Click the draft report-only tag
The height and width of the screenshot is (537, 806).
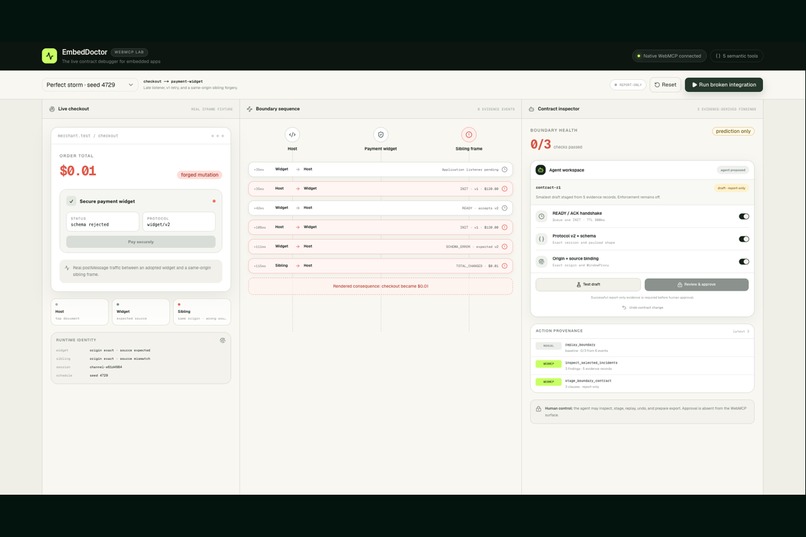731,188
